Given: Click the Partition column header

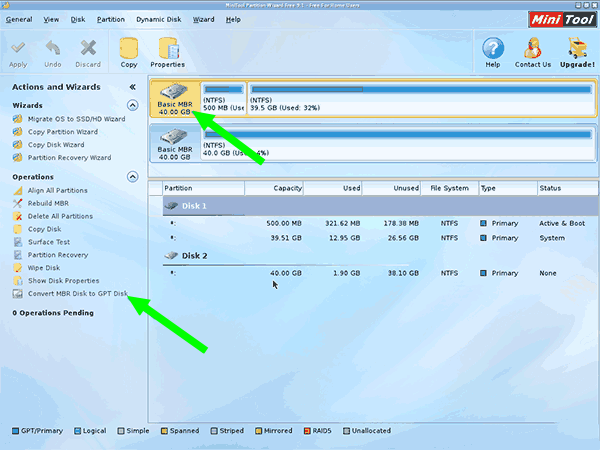Looking at the screenshot, I should [204, 188].
